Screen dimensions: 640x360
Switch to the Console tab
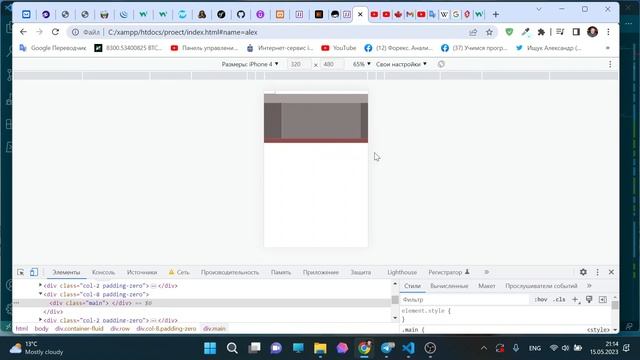[103, 272]
